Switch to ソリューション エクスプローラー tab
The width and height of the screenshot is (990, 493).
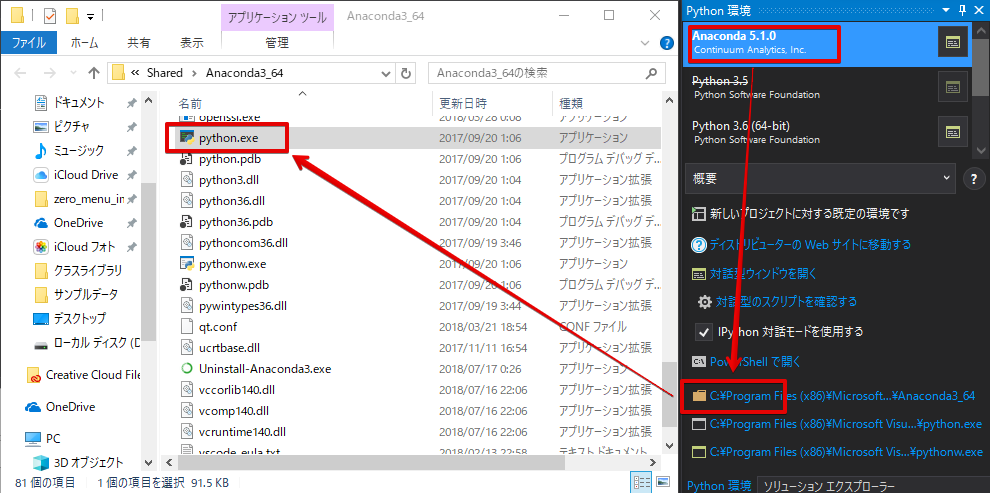point(829,485)
